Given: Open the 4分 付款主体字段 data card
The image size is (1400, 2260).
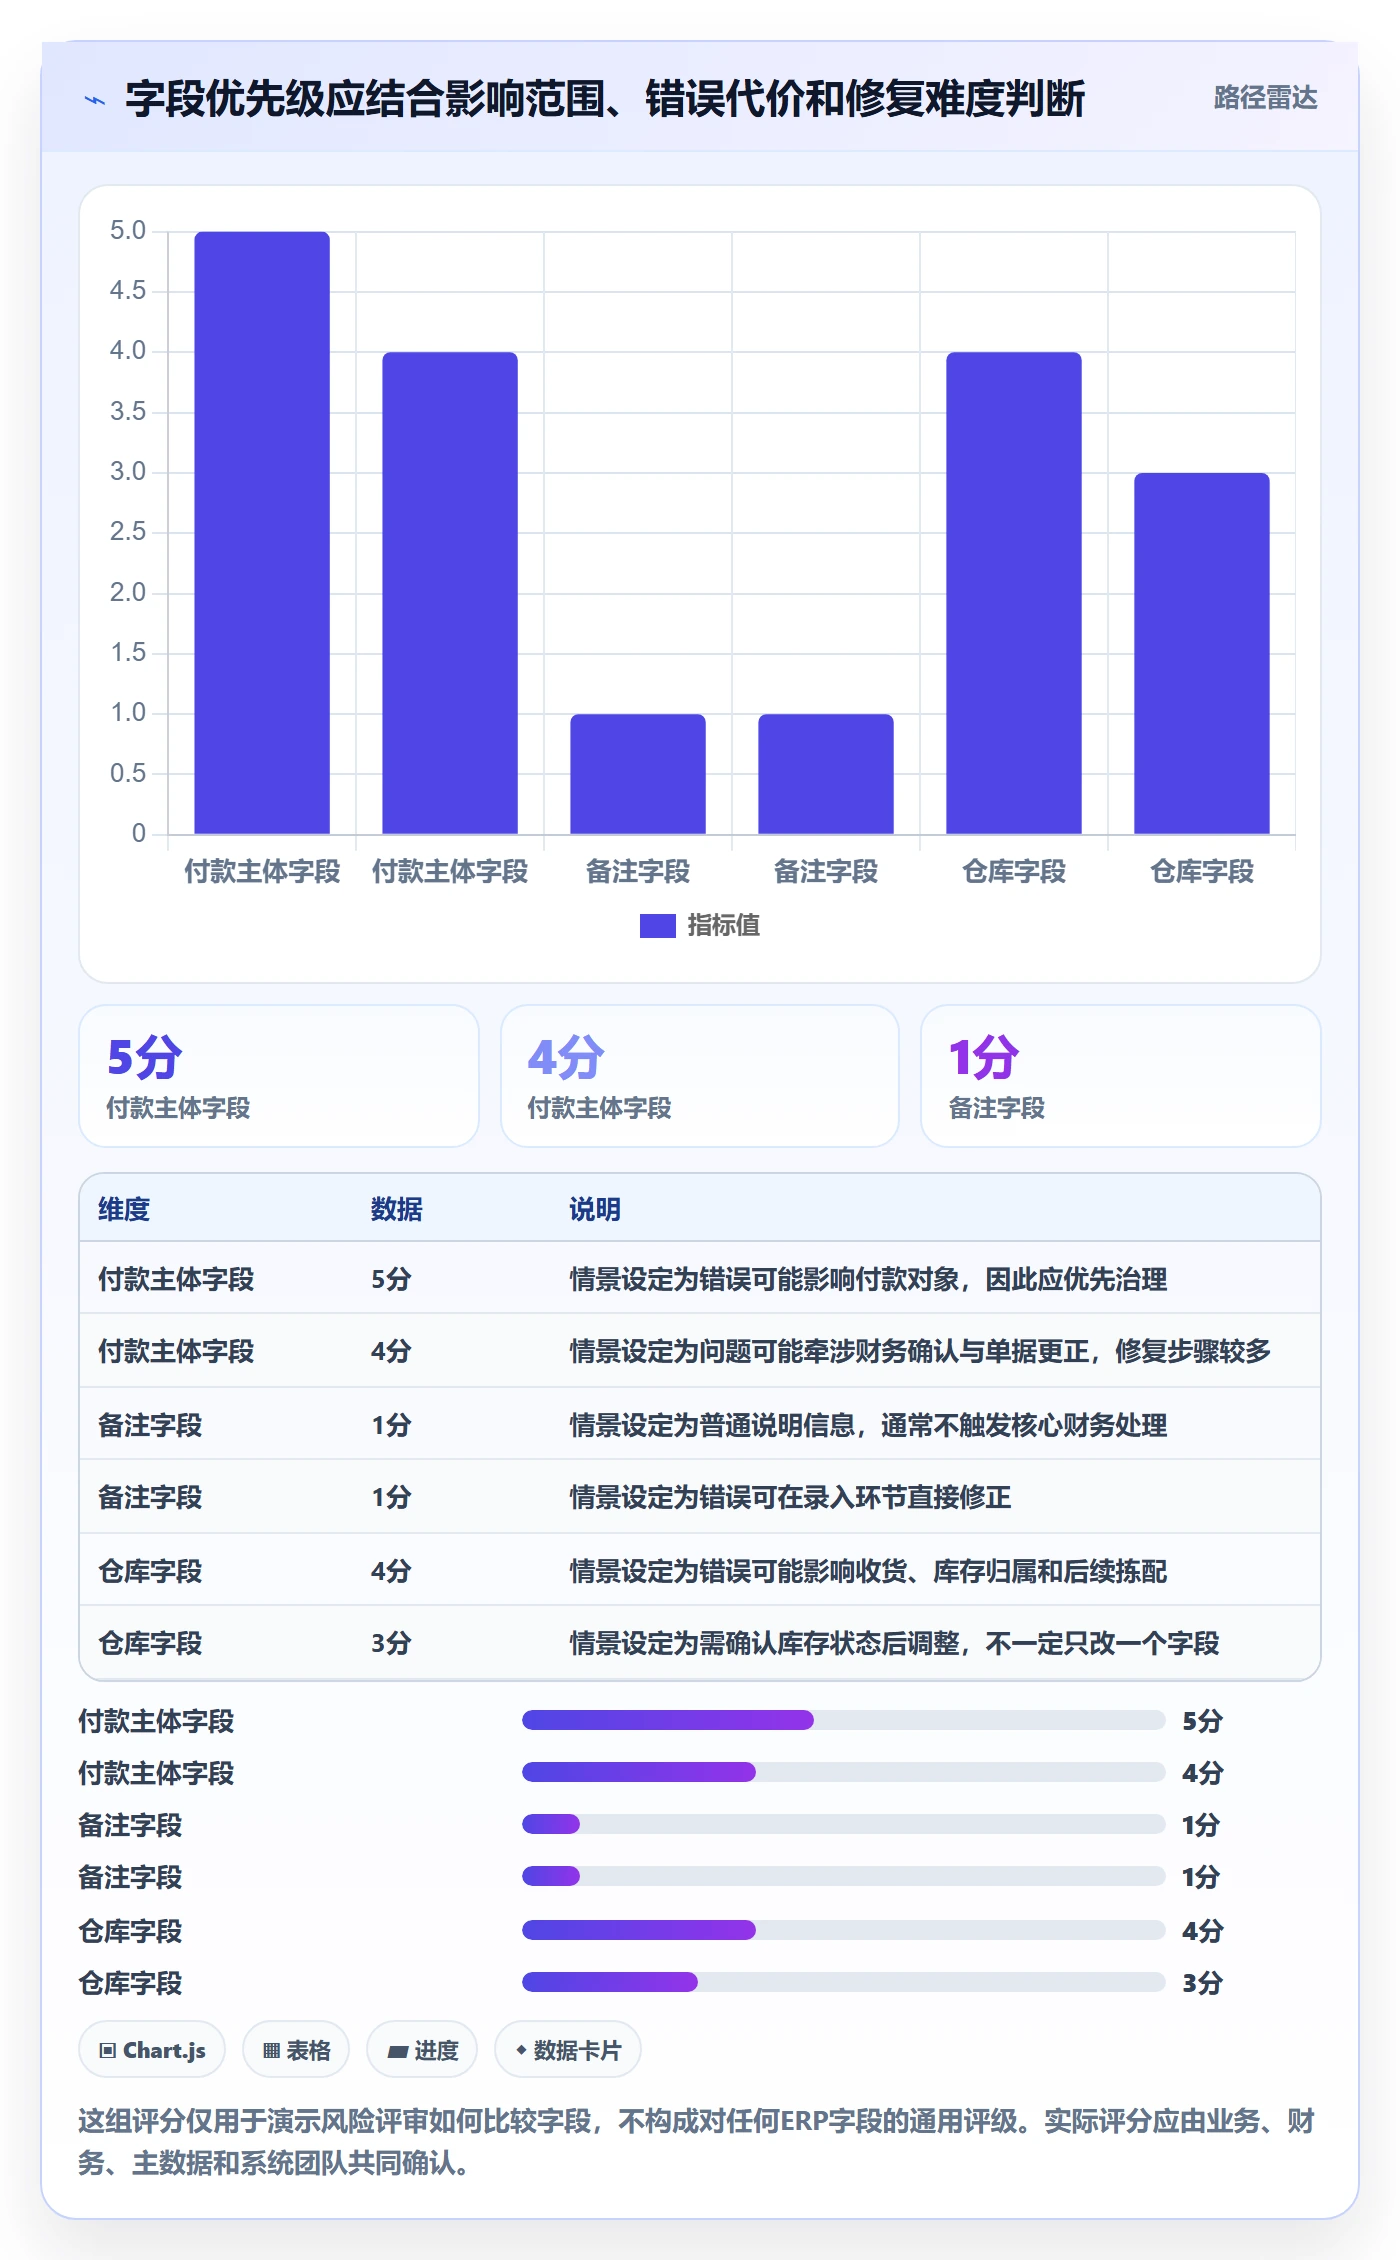Looking at the screenshot, I should [x=700, y=1076].
